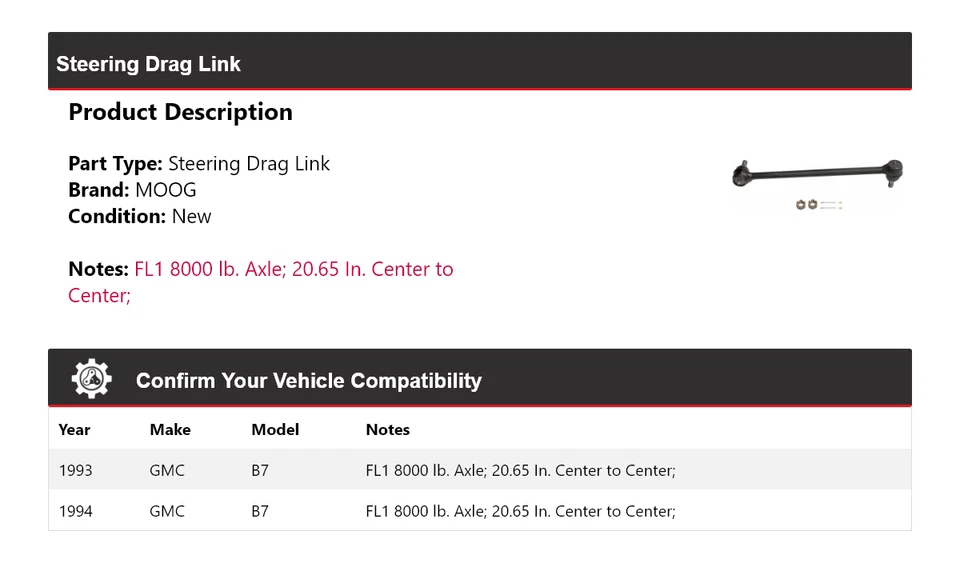Click the Year column header
The image size is (960, 563).
pos(74,430)
